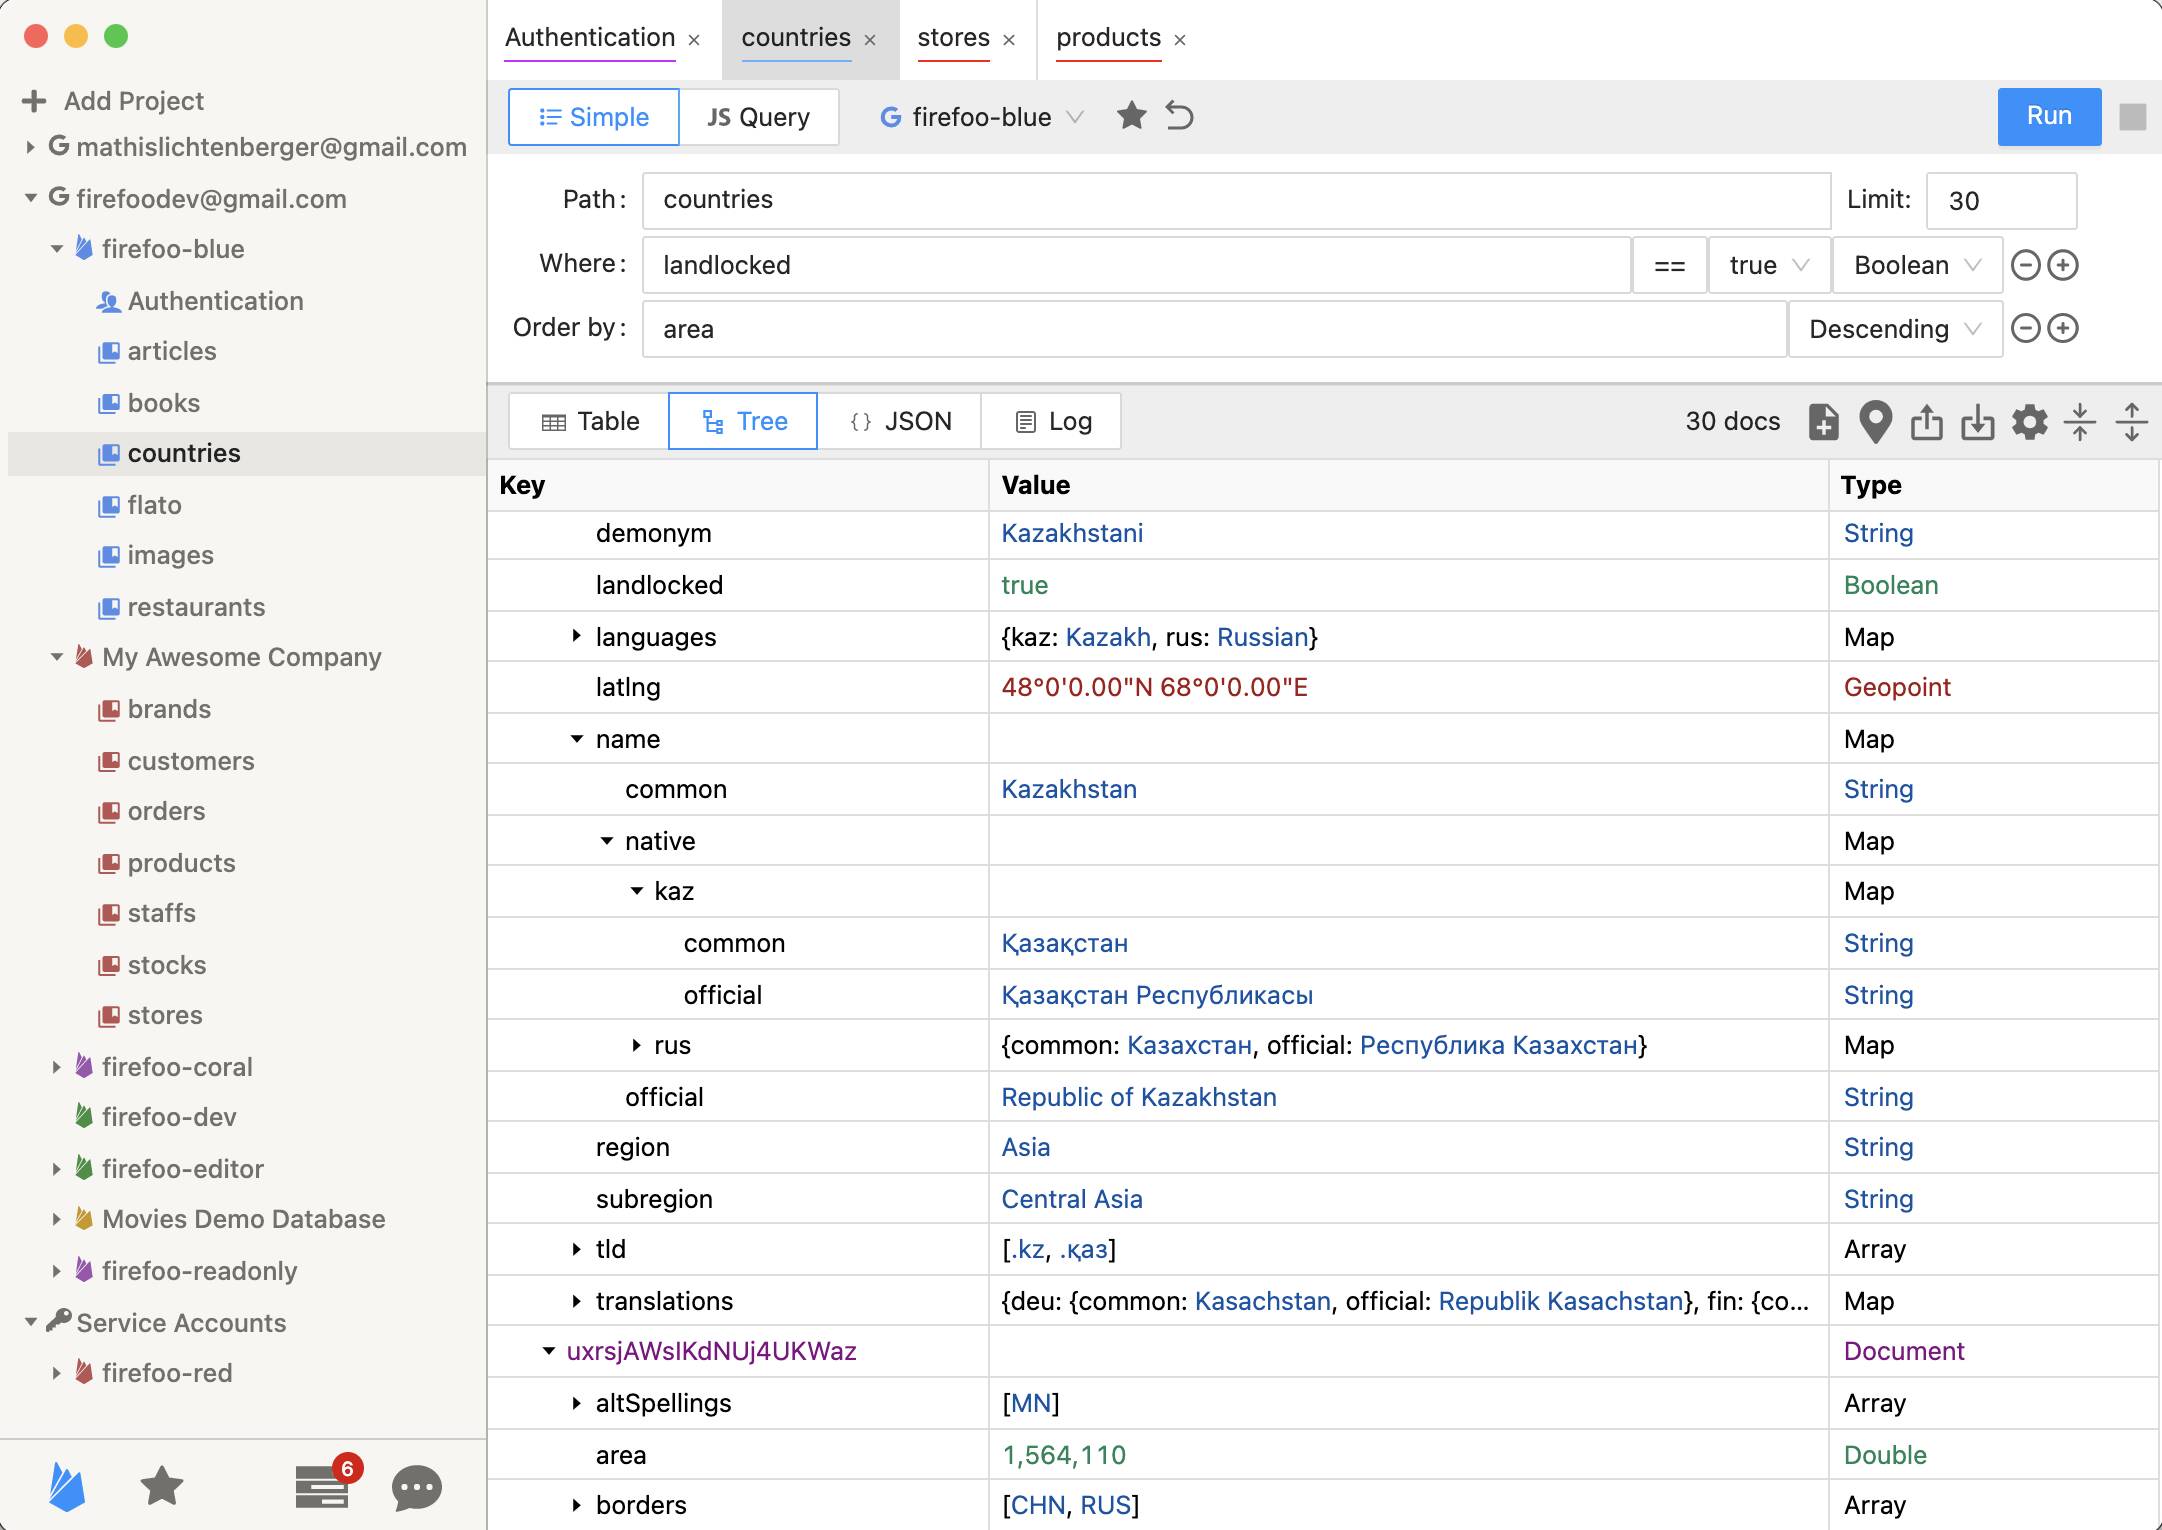Open the feedback chat bubble icon
Screen dimensions: 2162x1530
coord(415,1487)
